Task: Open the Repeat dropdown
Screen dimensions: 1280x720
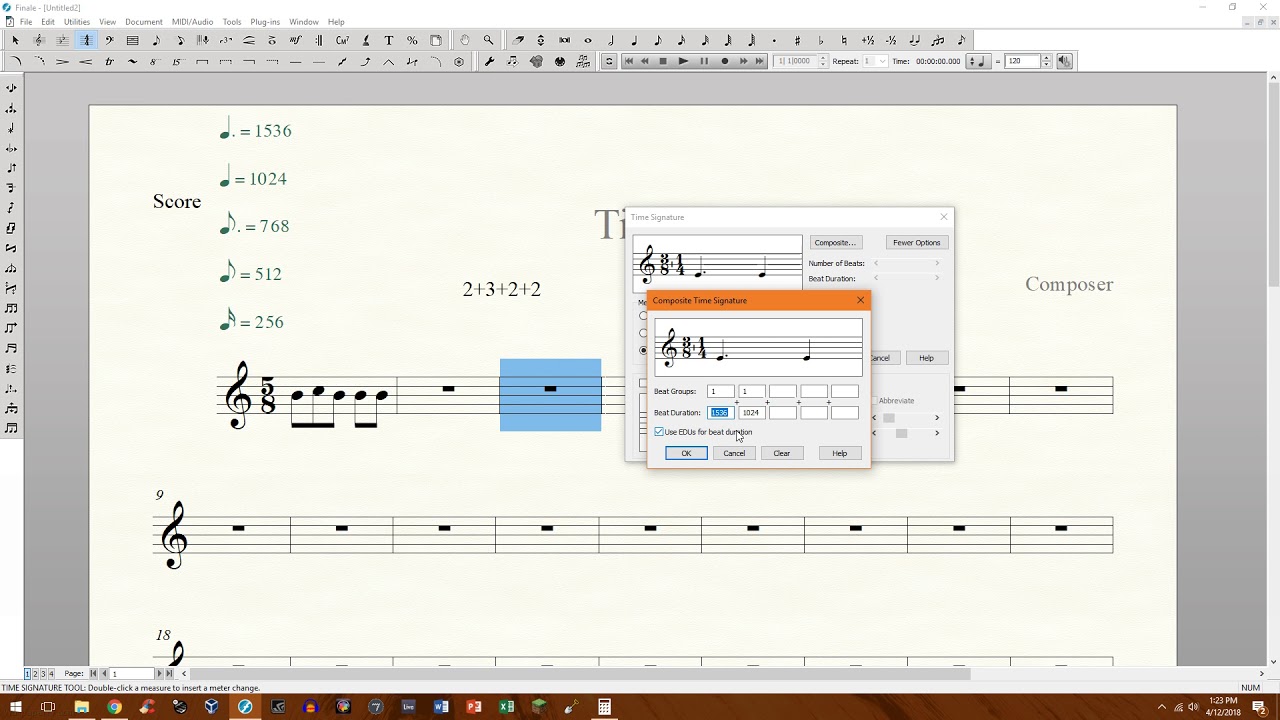Action: click(876, 61)
